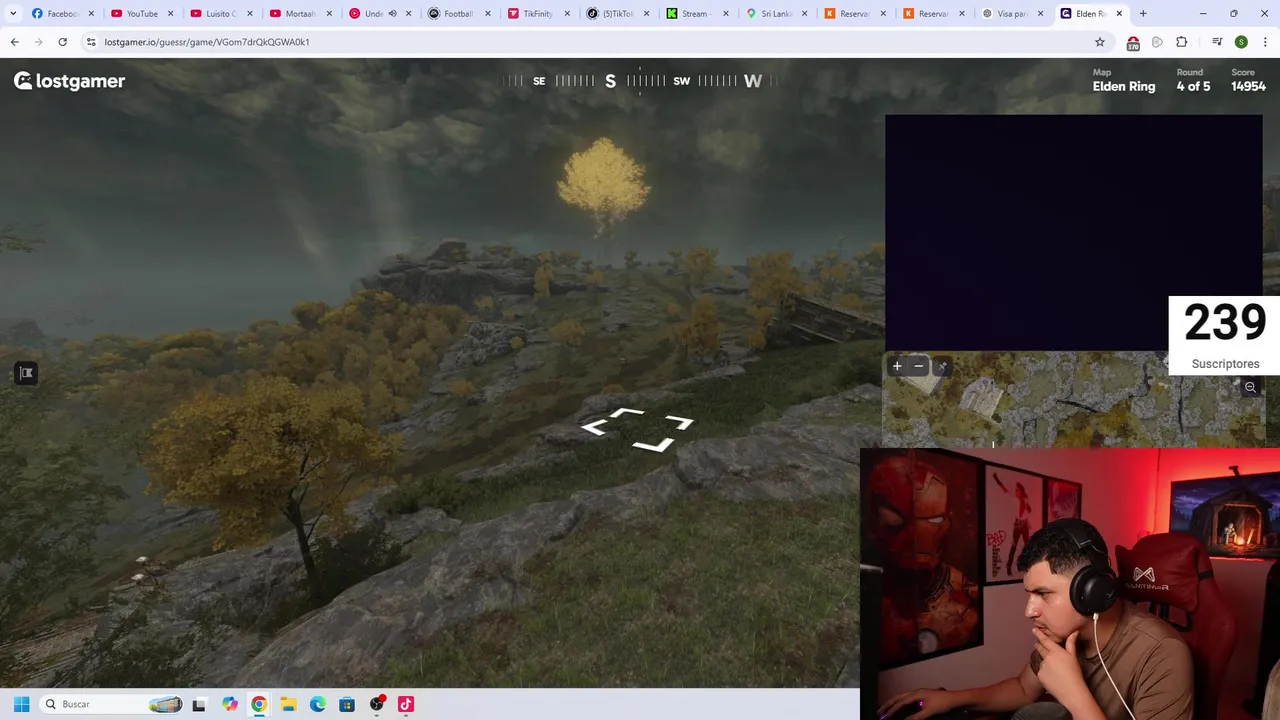The image size is (1280, 720).
Task: Click the lostgamer logo
Action: pyautogui.click(x=69, y=81)
